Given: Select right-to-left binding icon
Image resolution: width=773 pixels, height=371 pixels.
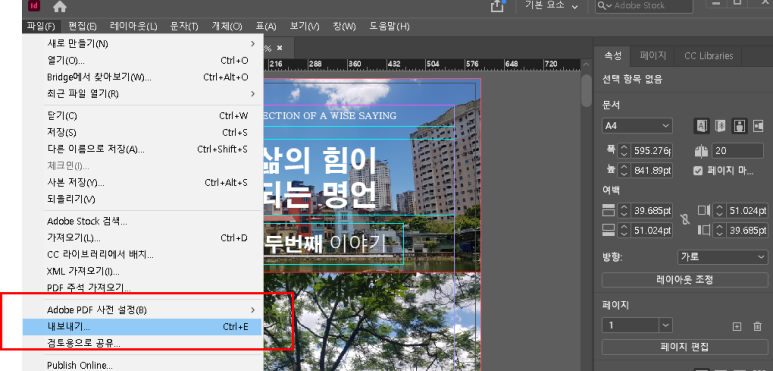Looking at the screenshot, I should tap(720, 126).
